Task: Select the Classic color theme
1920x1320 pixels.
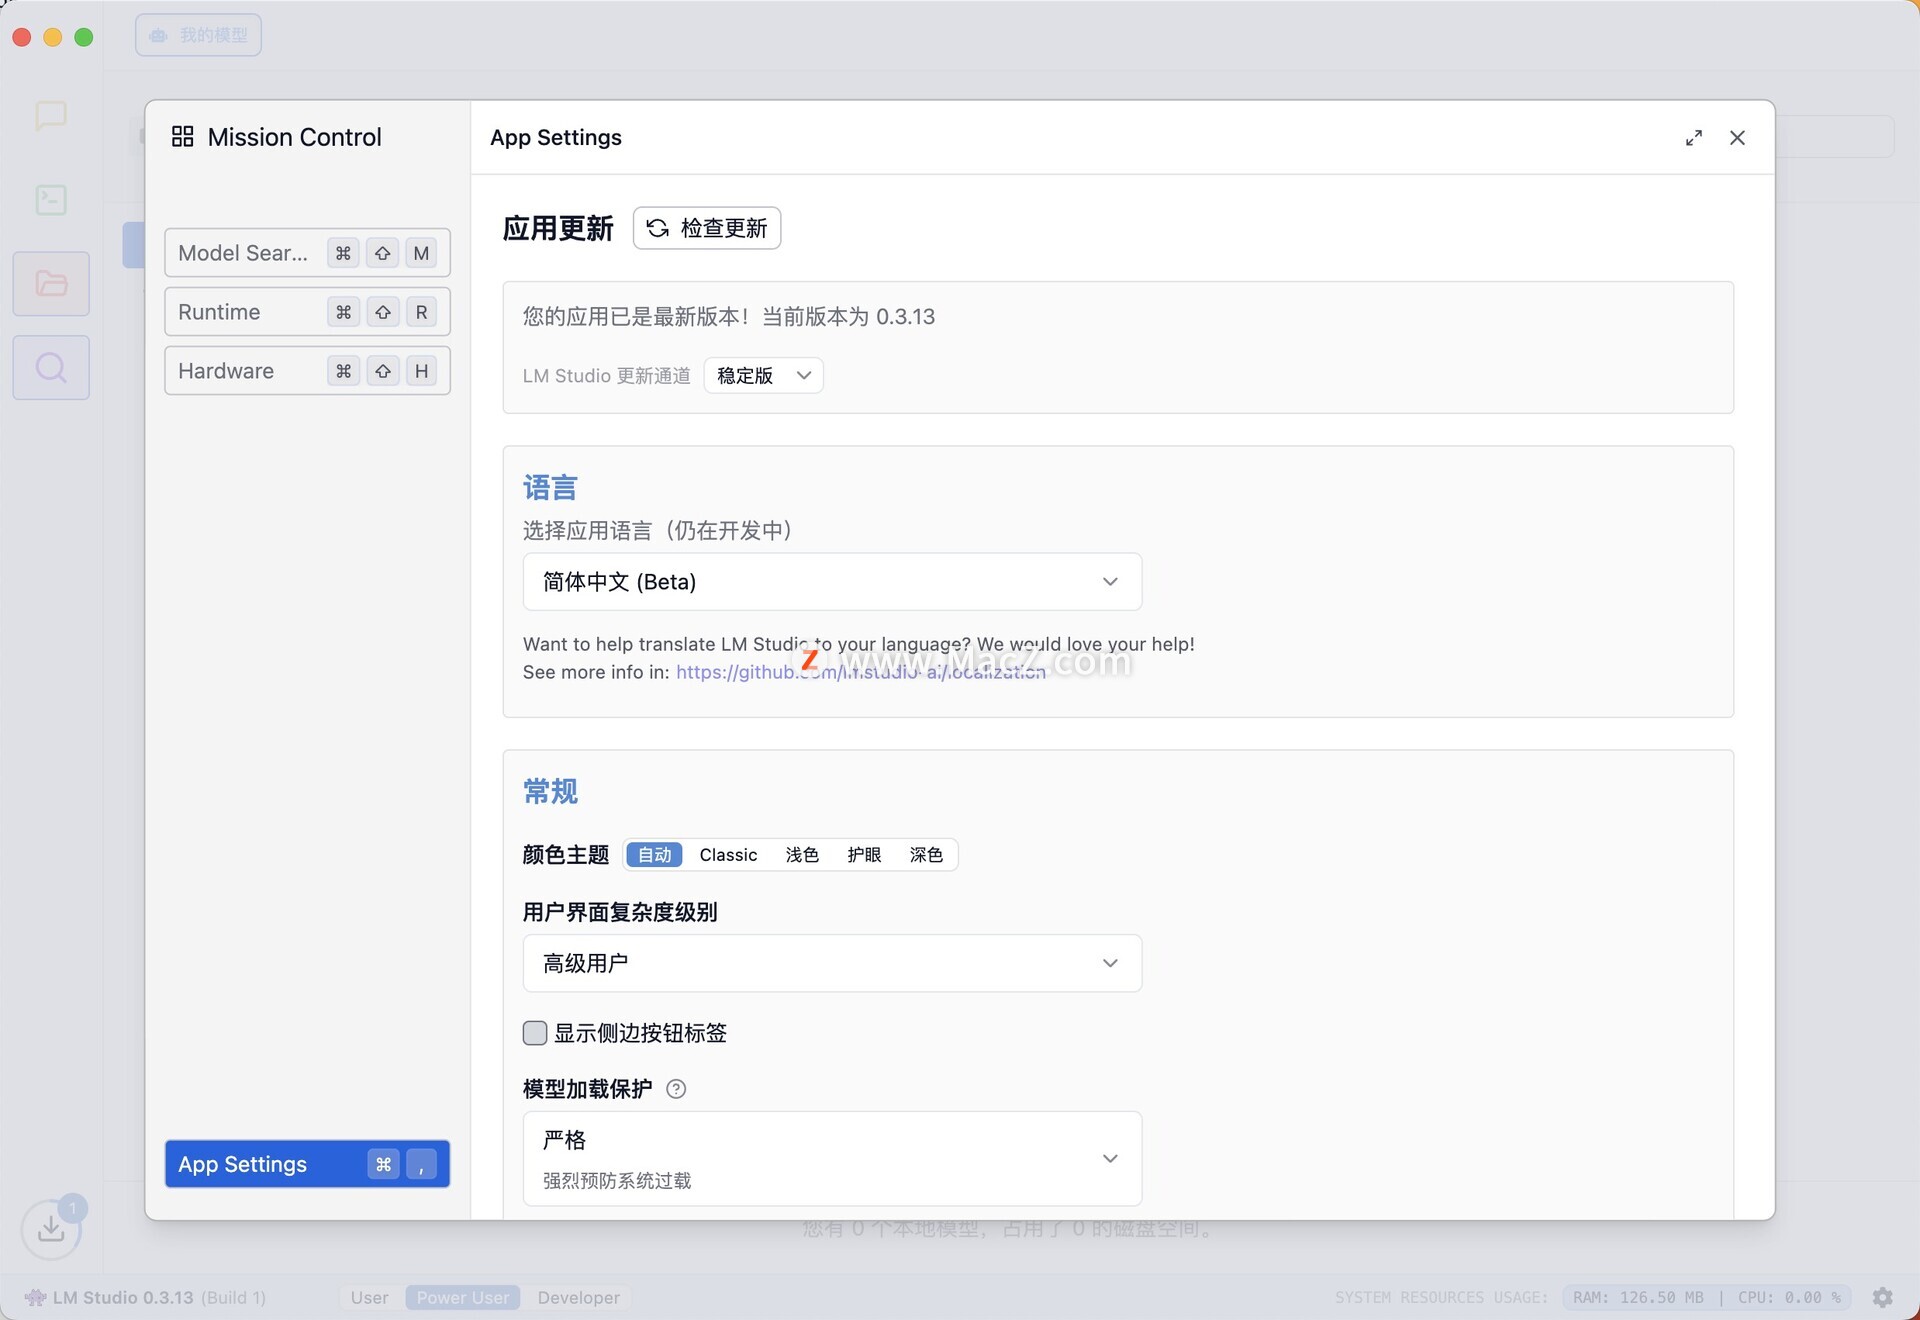Action: 728,855
